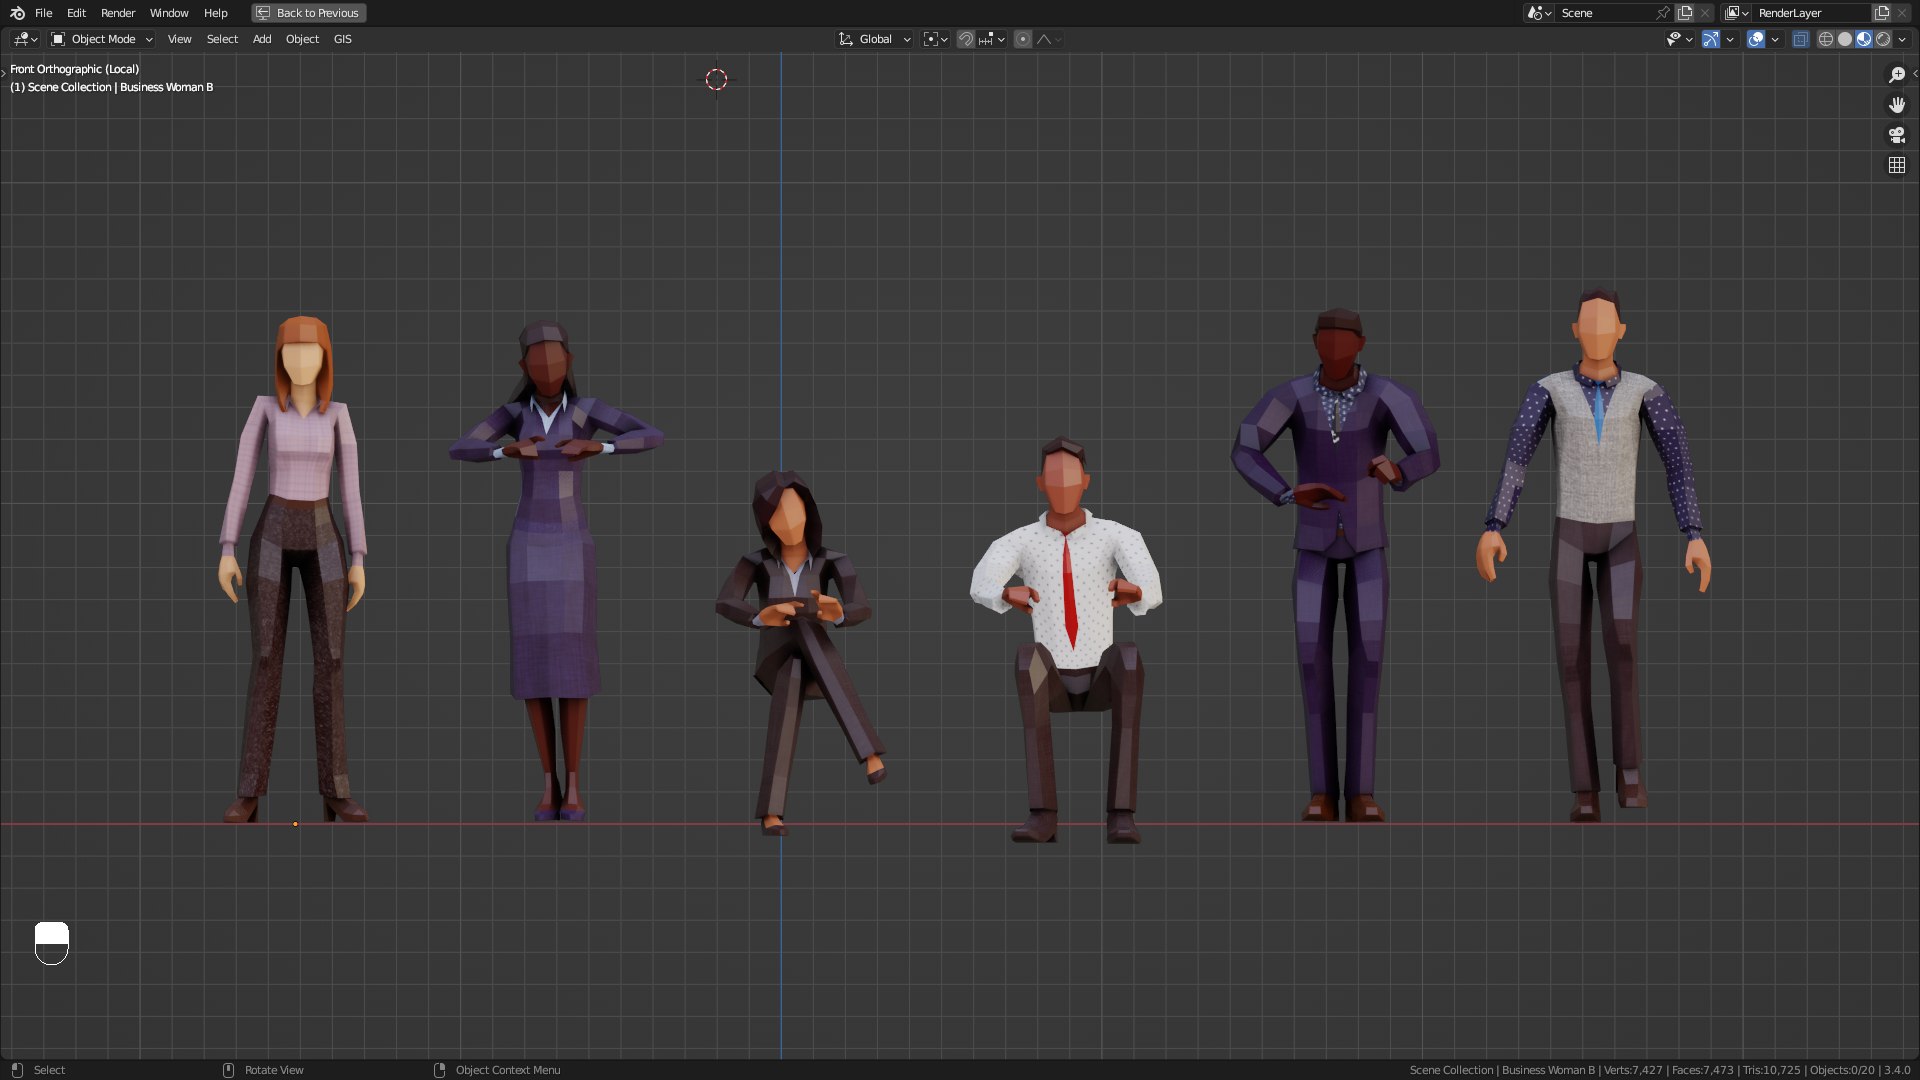Open the snapping options dropdown
This screenshot has width=1920, height=1080.
[x=992, y=39]
